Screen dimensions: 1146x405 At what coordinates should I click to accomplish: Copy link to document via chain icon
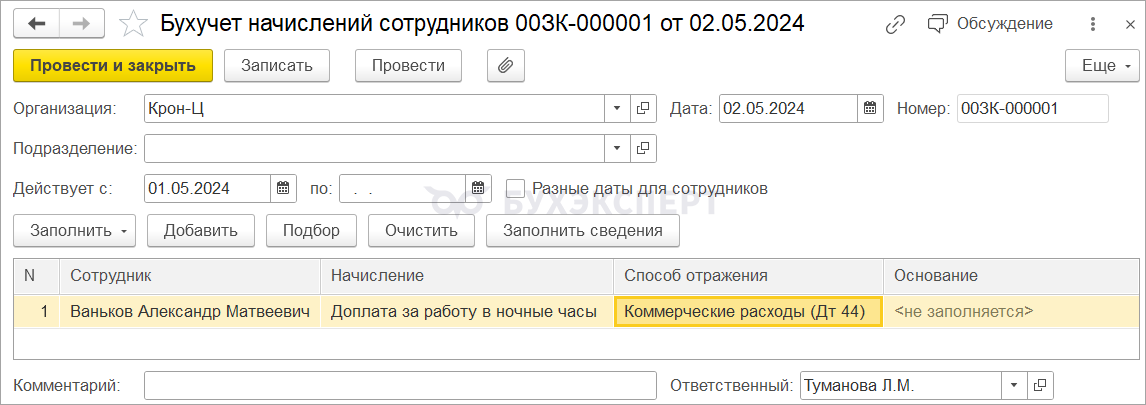tap(896, 23)
